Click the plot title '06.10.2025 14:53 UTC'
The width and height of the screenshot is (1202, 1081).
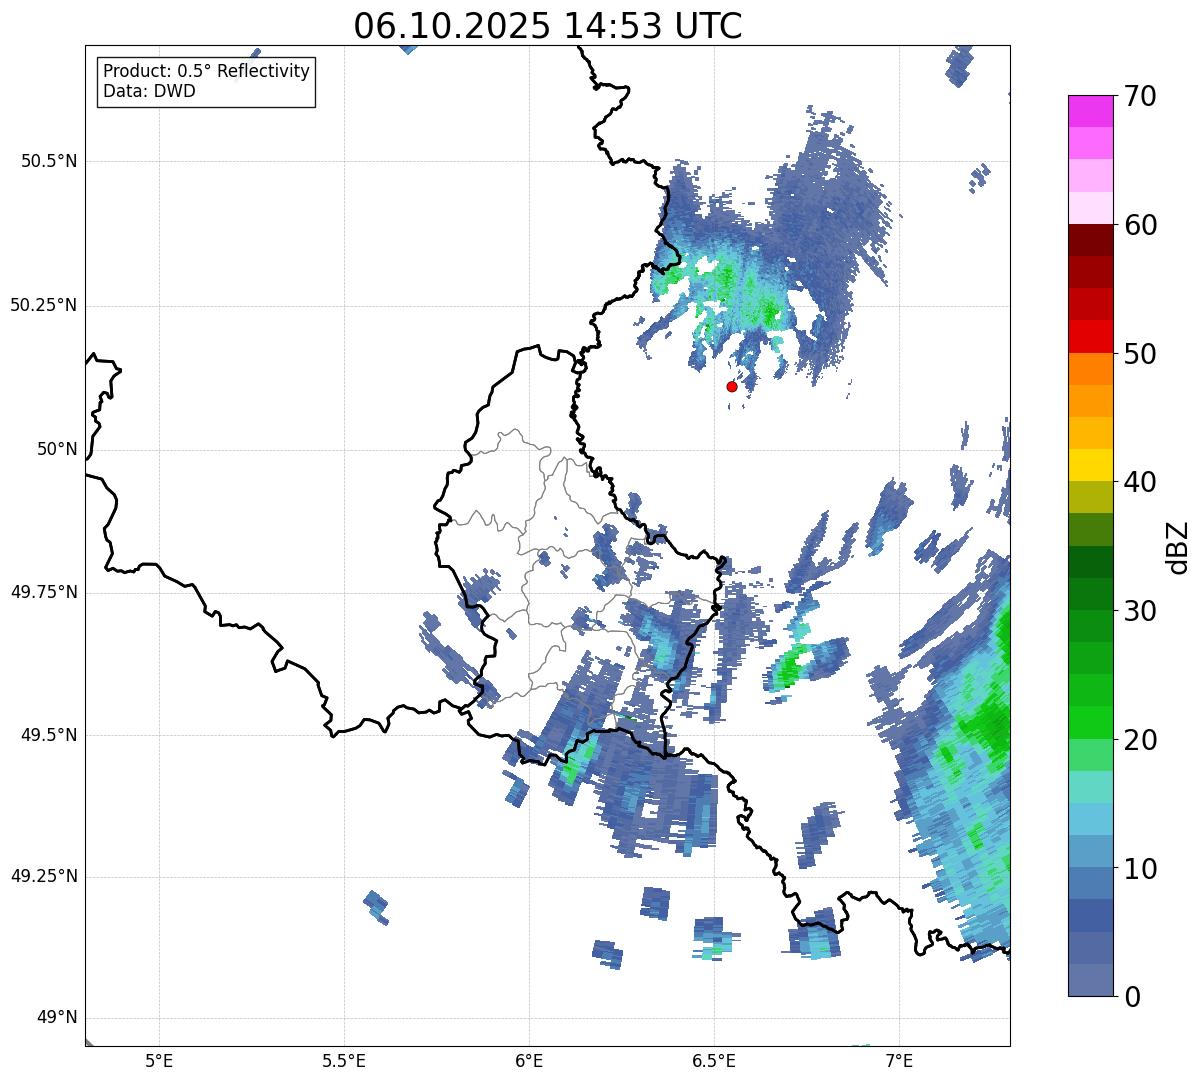coord(548,25)
